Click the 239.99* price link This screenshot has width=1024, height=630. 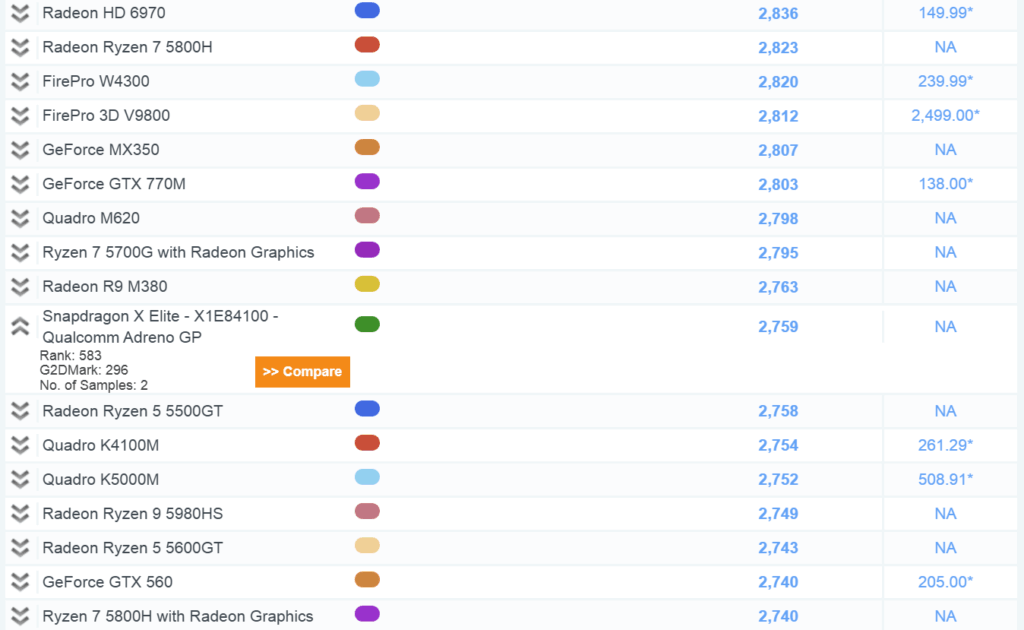click(x=946, y=81)
